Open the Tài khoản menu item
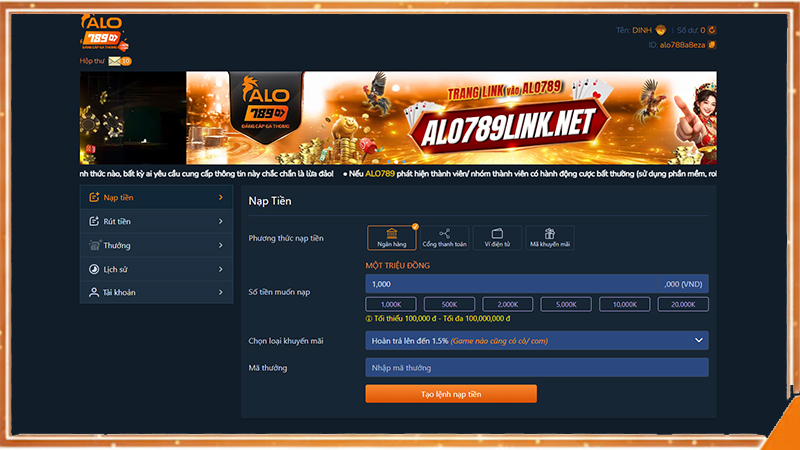Image resolution: width=800 pixels, height=450 pixels. (155, 292)
